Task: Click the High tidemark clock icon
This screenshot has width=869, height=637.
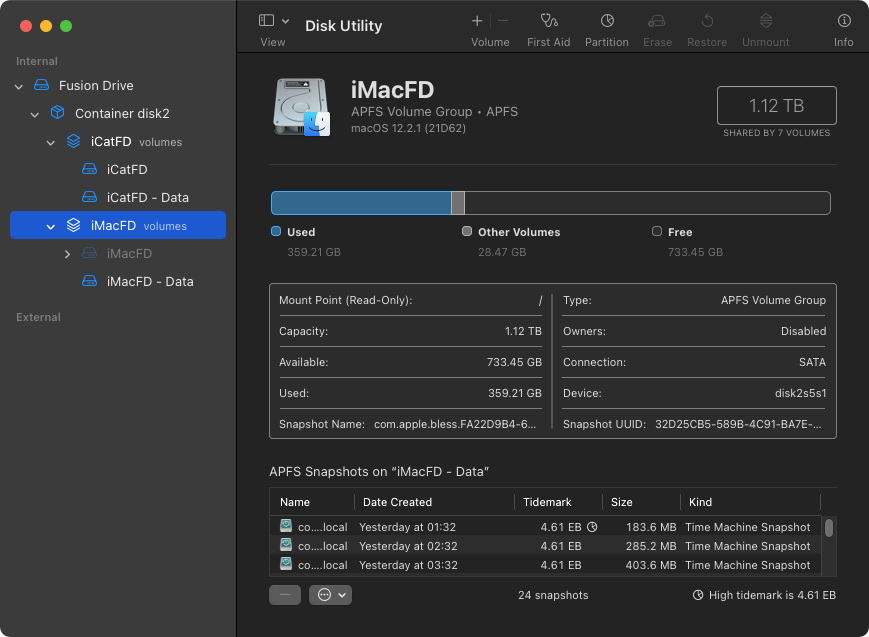Action: pos(698,595)
